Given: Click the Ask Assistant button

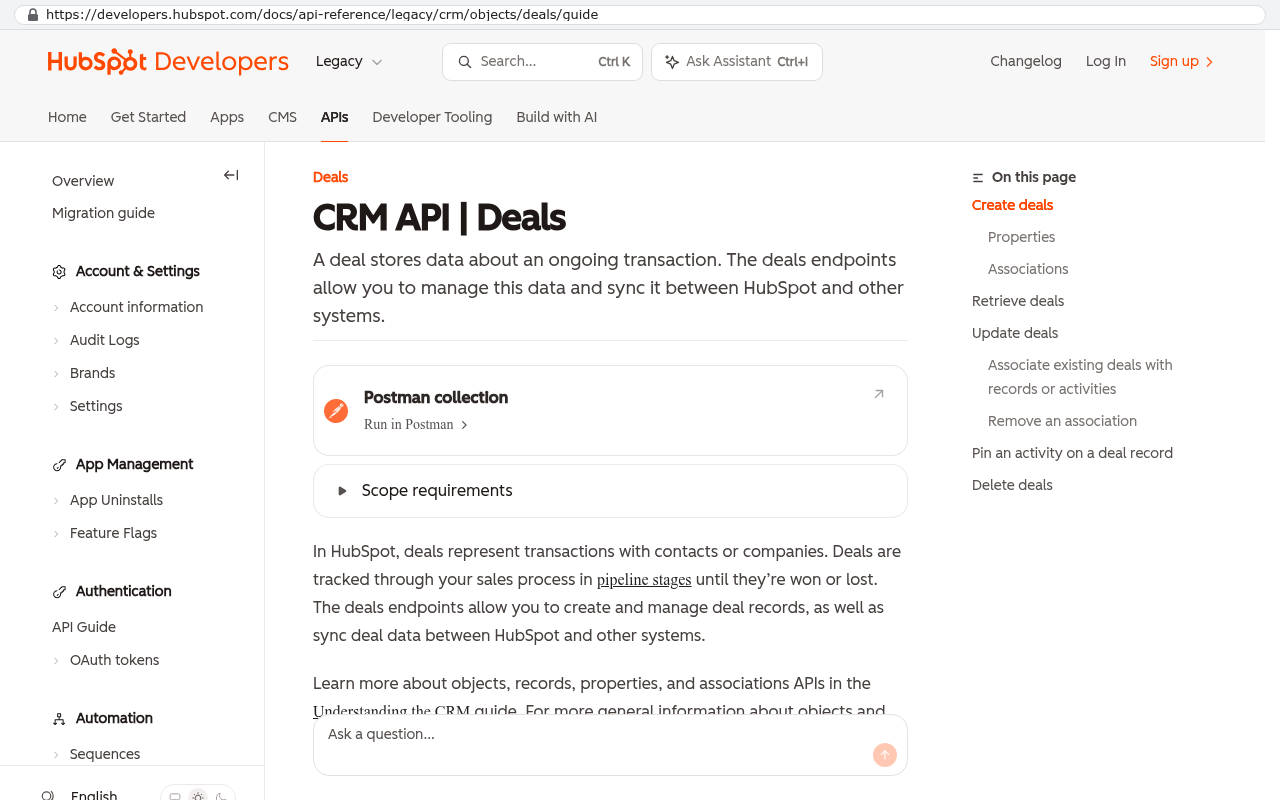Looking at the screenshot, I should (737, 62).
